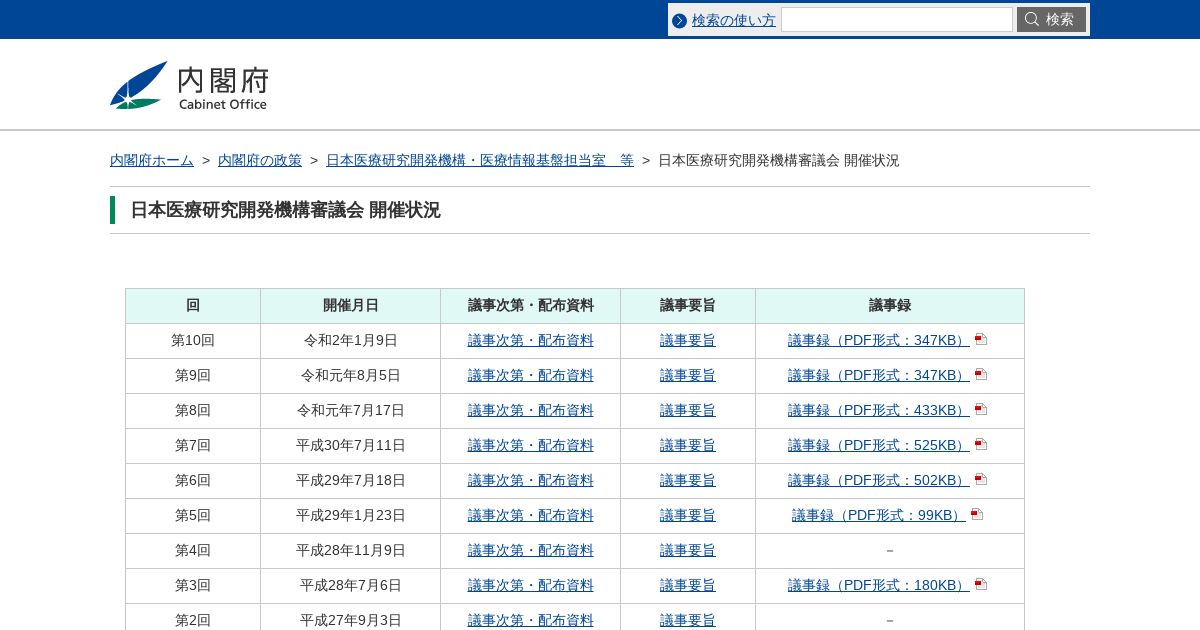Click the 平成29年7月18日 date cell
The width and height of the screenshot is (1200, 630).
point(351,480)
